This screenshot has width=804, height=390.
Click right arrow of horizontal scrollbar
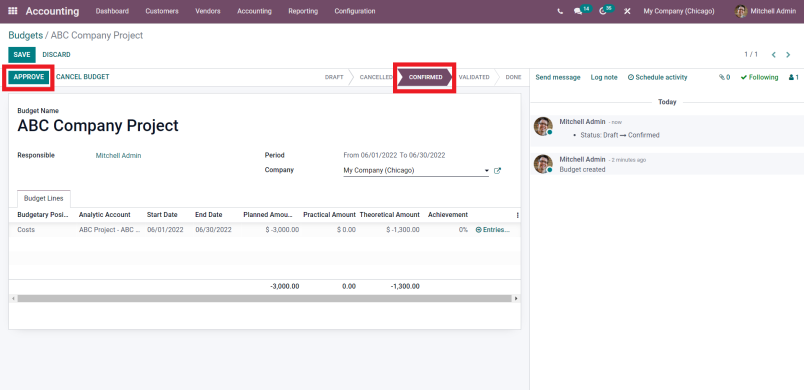(516, 298)
